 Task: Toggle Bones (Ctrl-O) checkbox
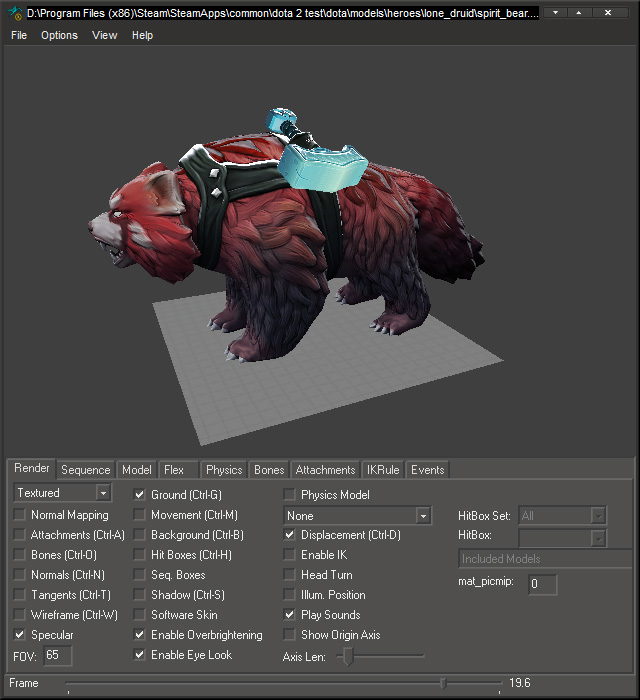[x=20, y=555]
